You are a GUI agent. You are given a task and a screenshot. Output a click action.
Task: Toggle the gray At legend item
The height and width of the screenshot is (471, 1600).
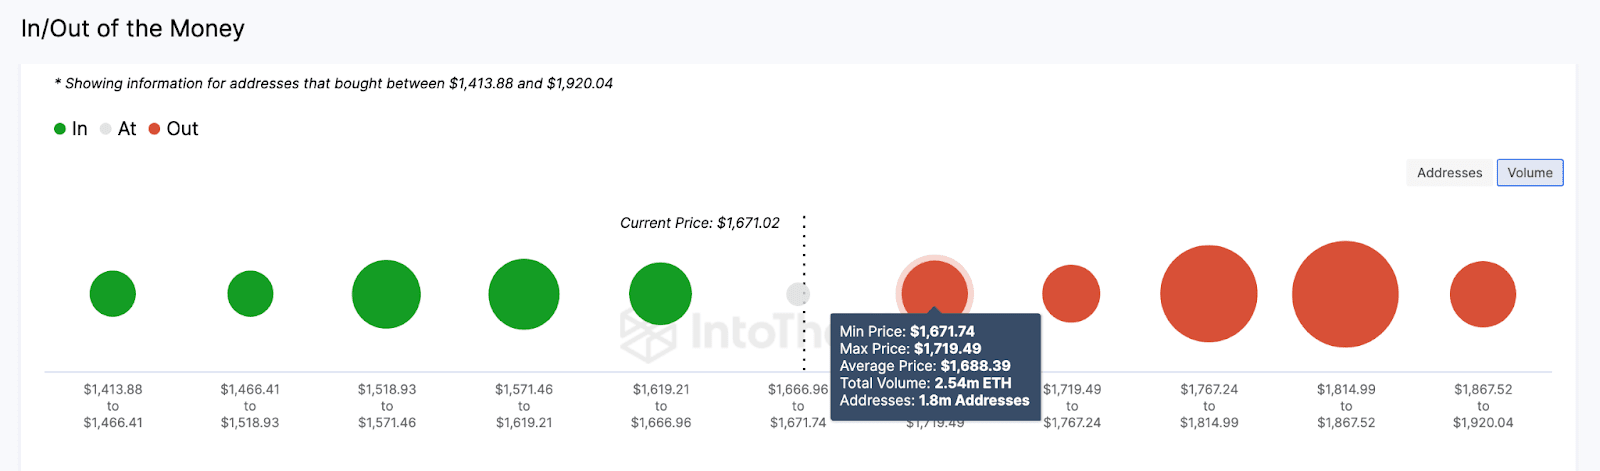coord(118,129)
